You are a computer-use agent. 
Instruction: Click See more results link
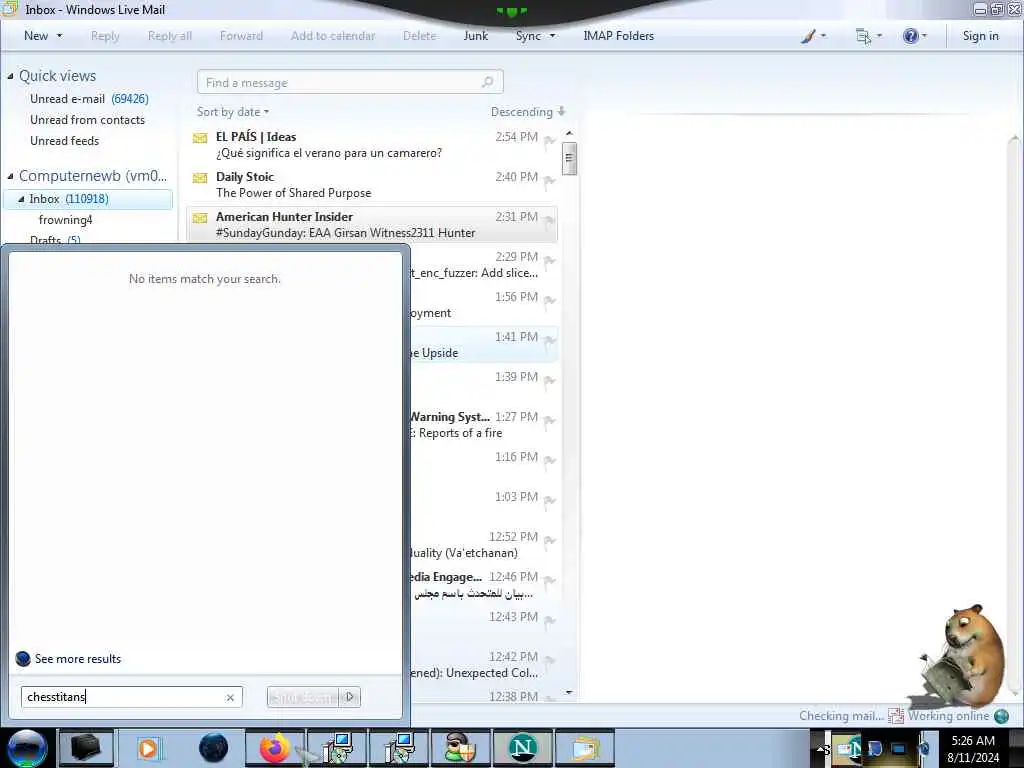click(x=78, y=659)
